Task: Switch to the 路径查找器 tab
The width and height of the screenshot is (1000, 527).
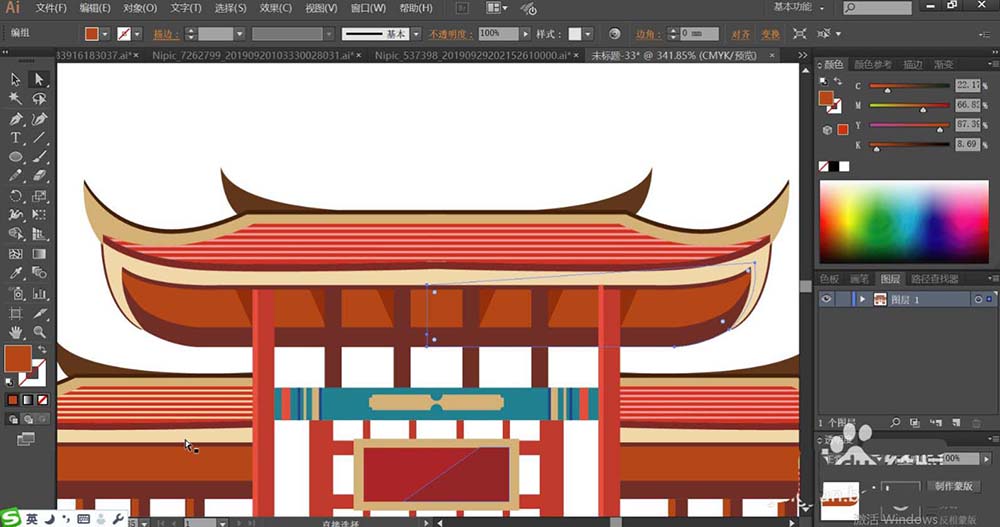Action: (934, 279)
